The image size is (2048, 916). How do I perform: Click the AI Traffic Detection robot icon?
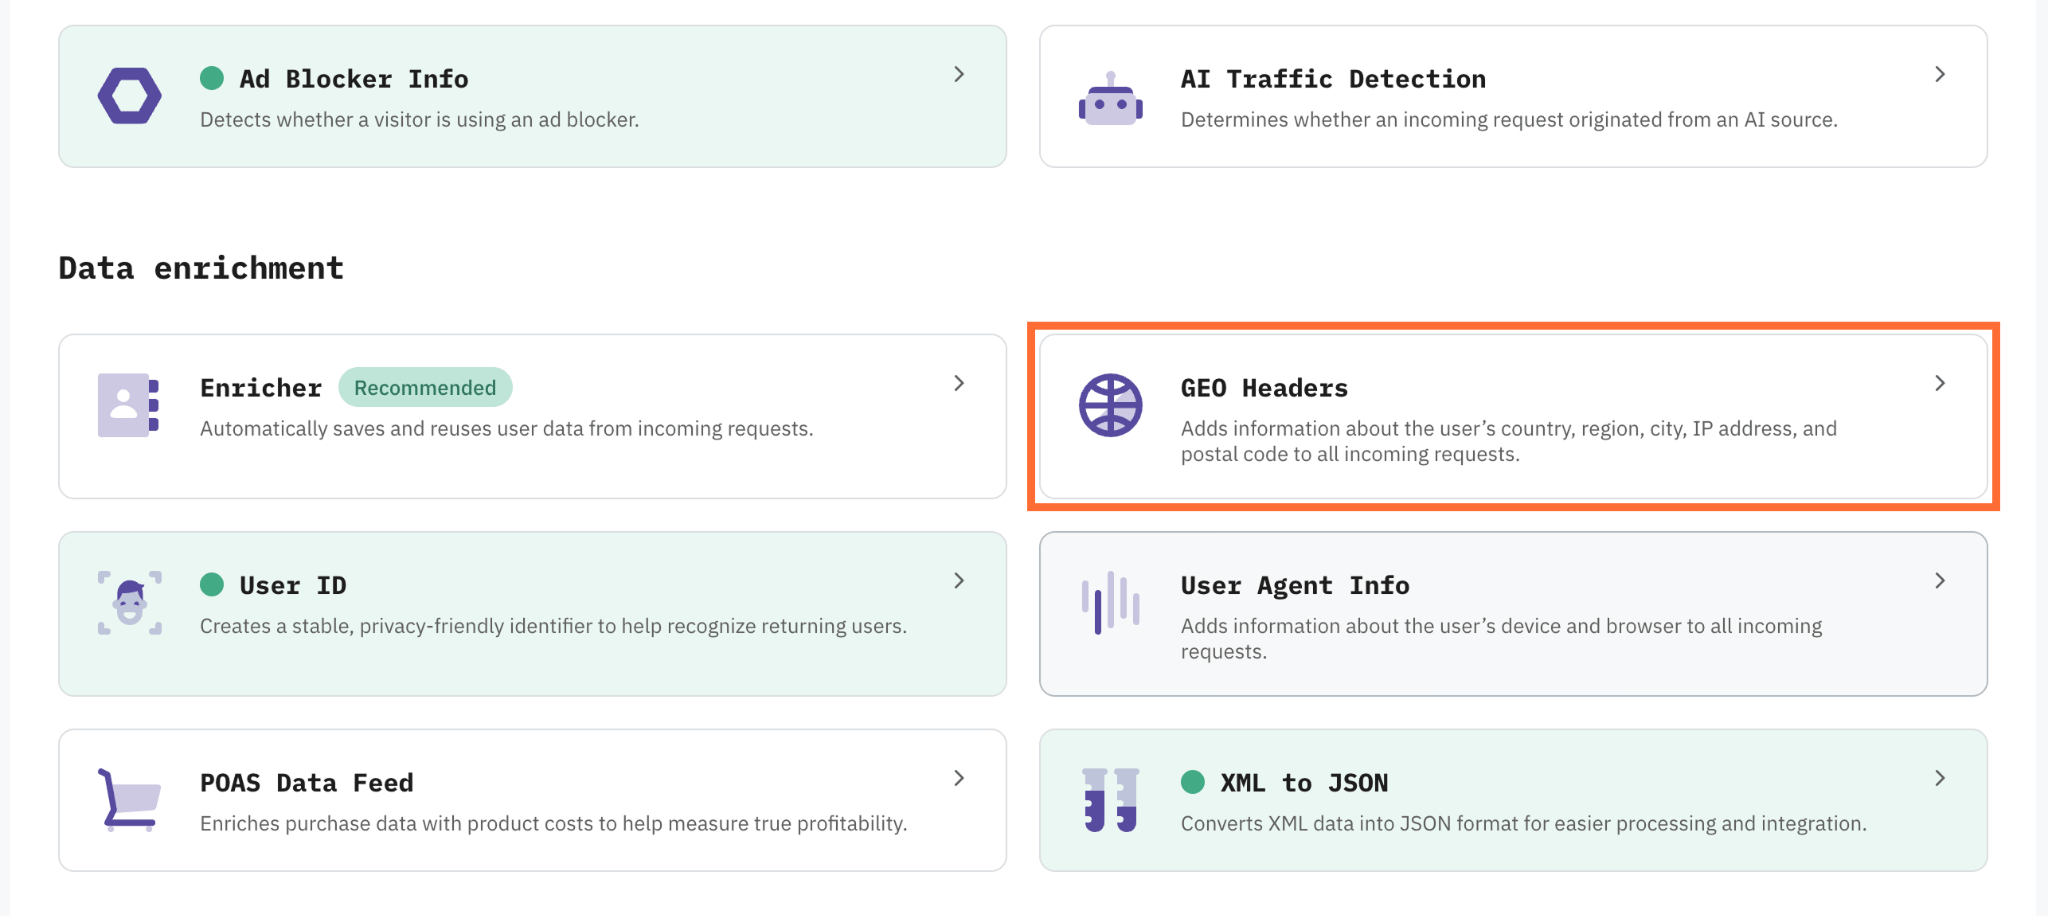(x=1111, y=99)
